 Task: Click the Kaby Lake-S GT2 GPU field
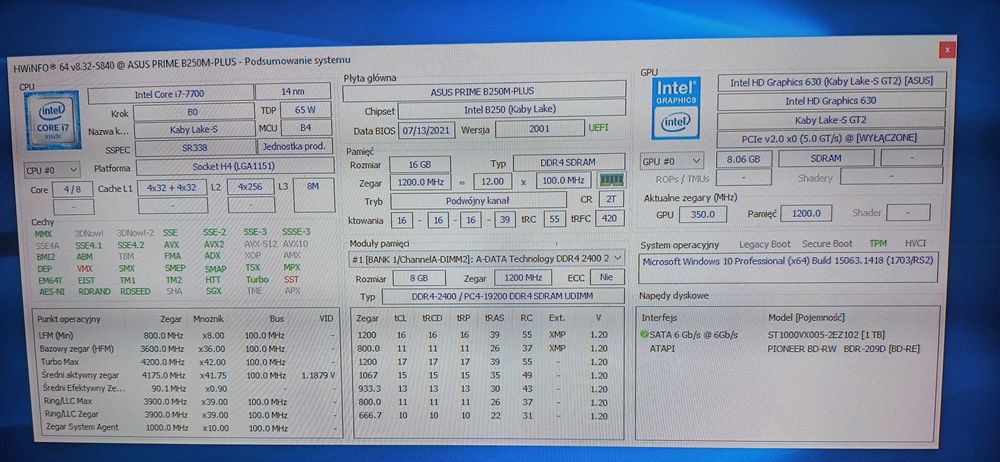point(830,120)
